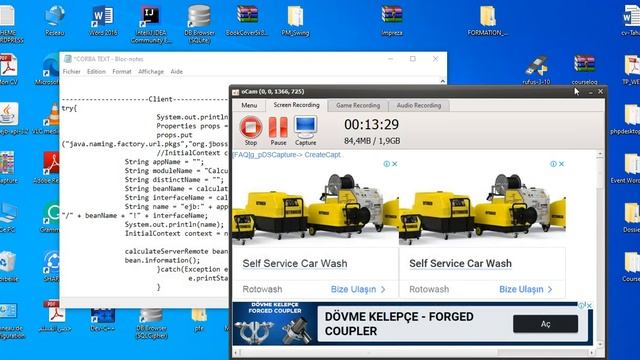Click the Capture monitor icon in oCam

pyautogui.click(x=305, y=131)
